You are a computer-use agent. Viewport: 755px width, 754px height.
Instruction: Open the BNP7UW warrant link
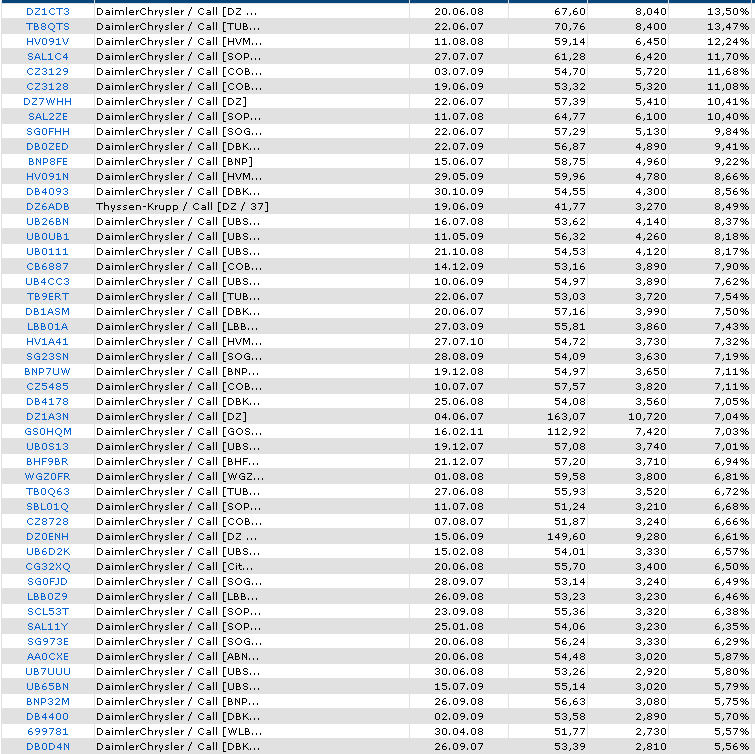coord(48,371)
